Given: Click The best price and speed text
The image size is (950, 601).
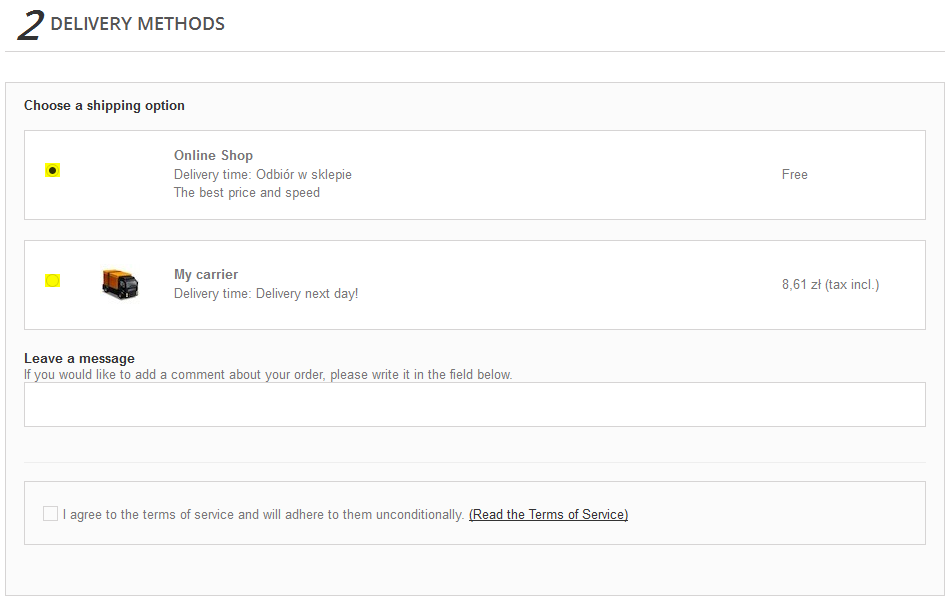Looking at the screenshot, I should coord(247,192).
